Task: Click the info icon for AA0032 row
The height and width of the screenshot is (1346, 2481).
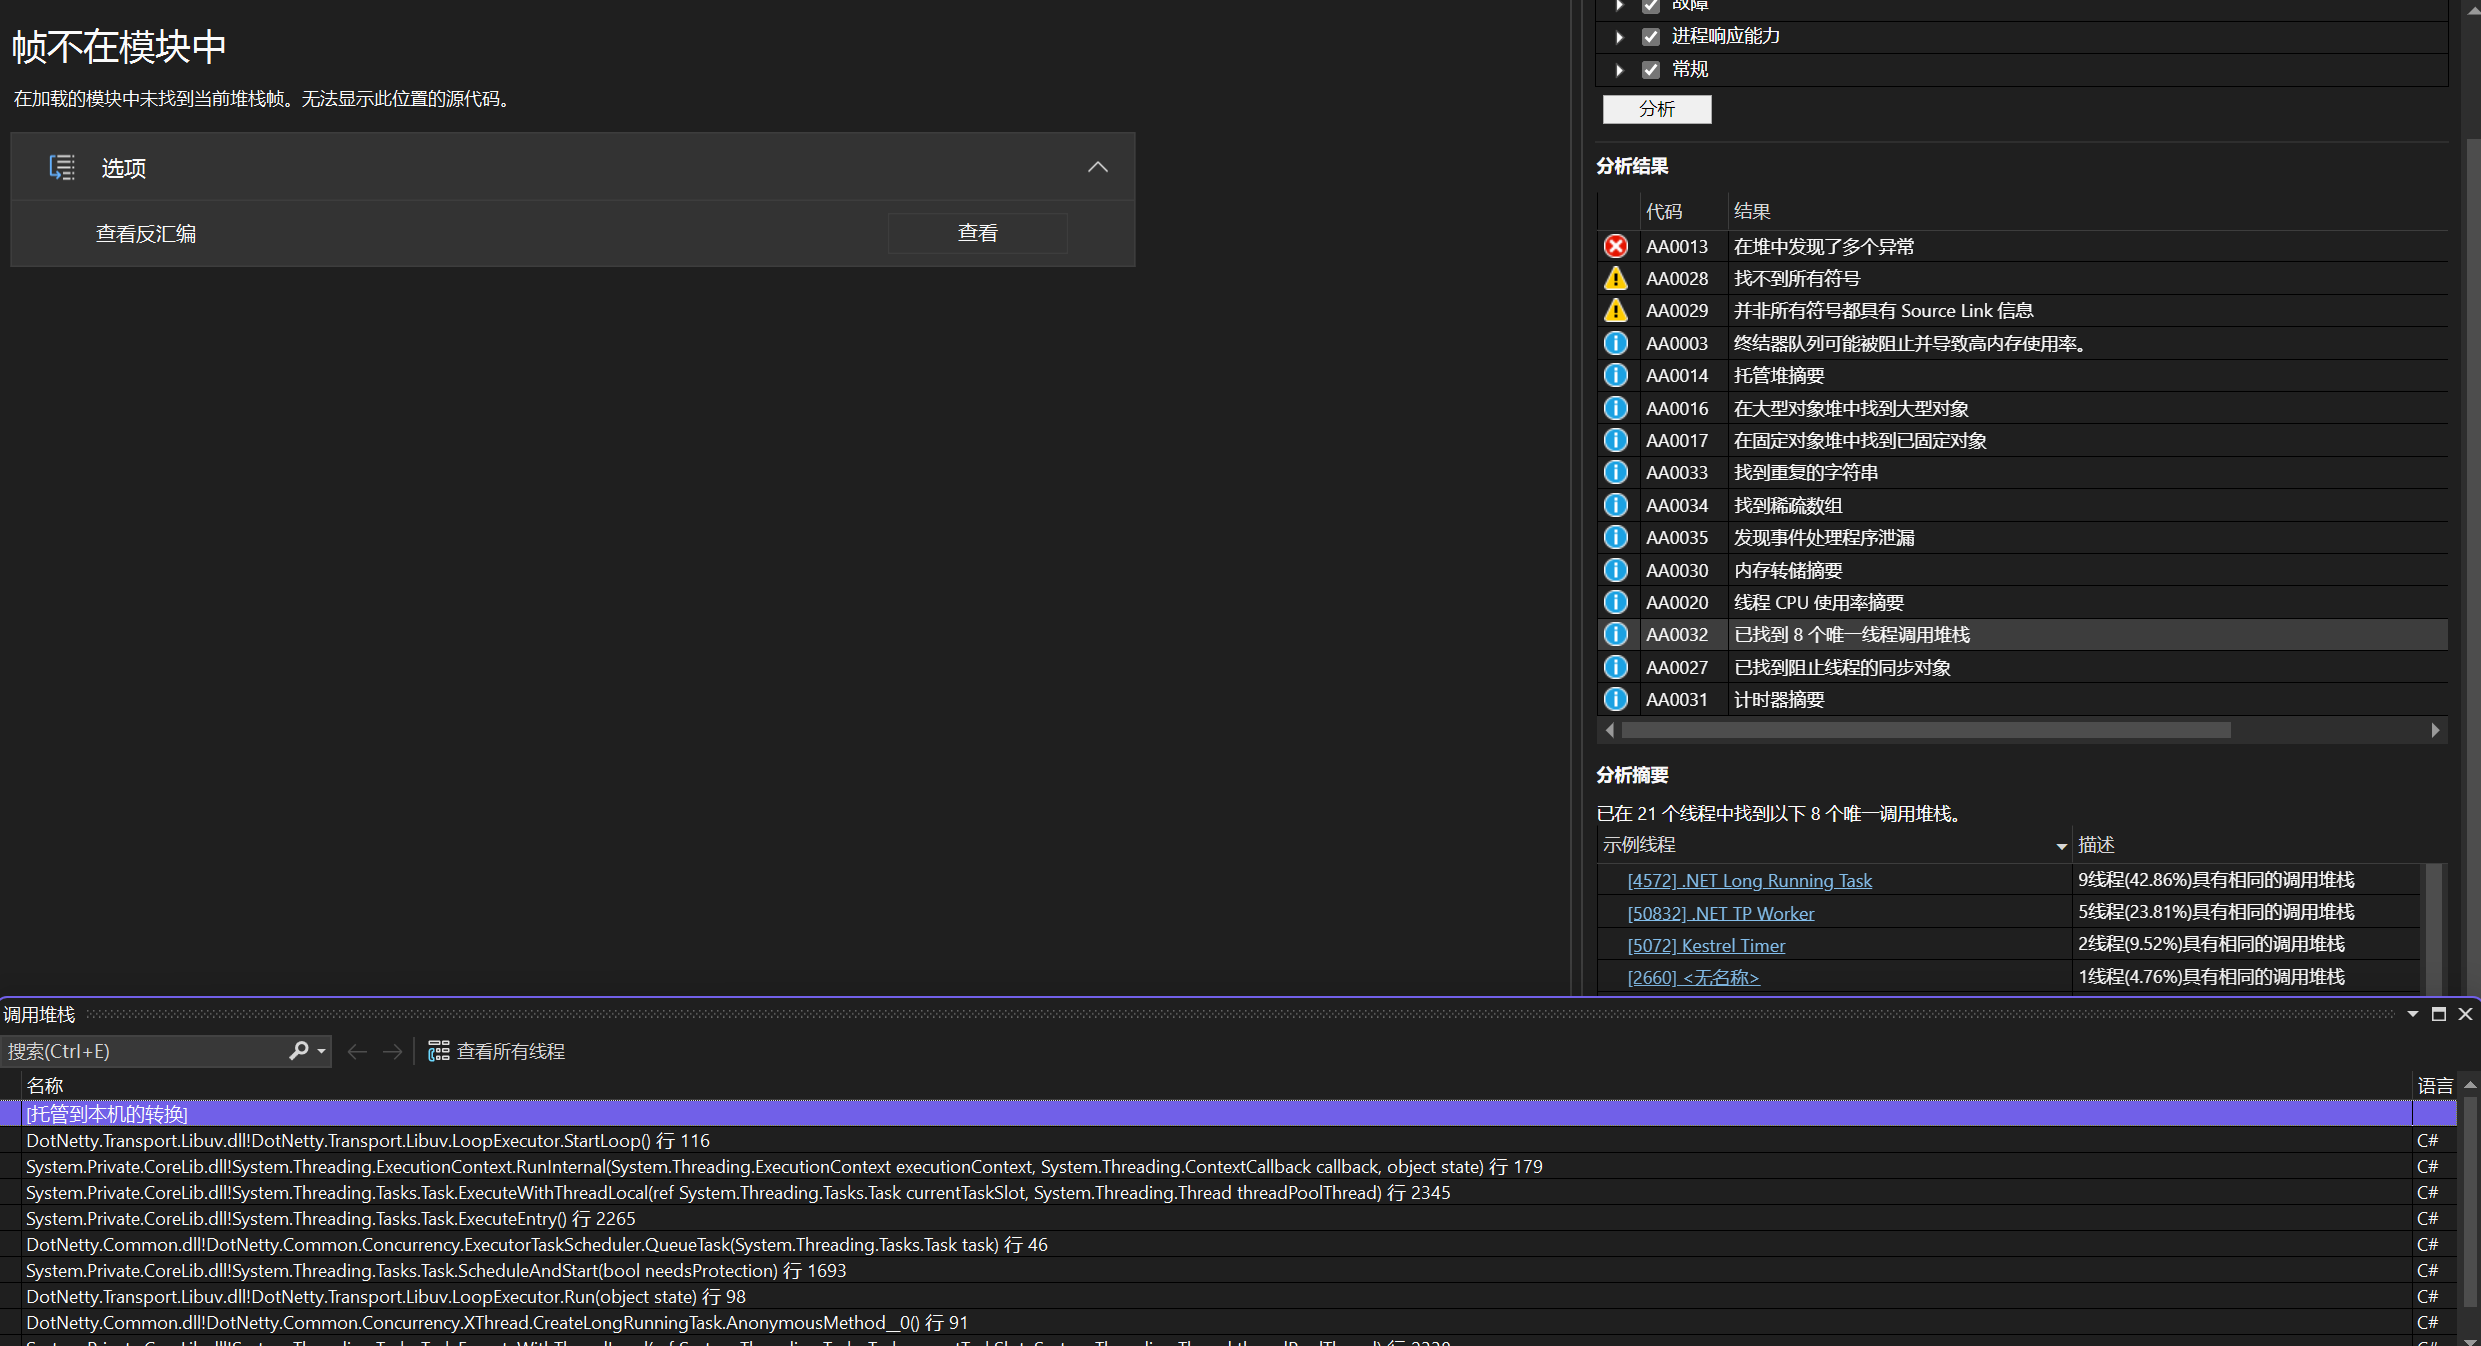Action: tap(1615, 634)
